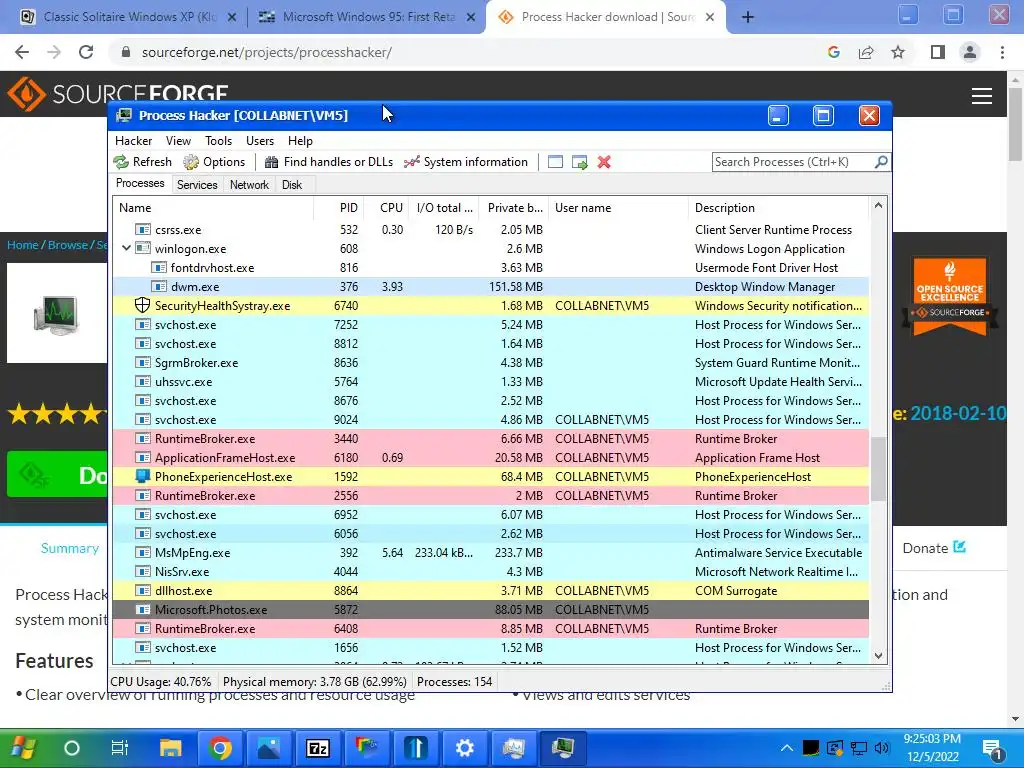
Task: Open the System information graph window
Action: pyautogui.click(x=466, y=162)
